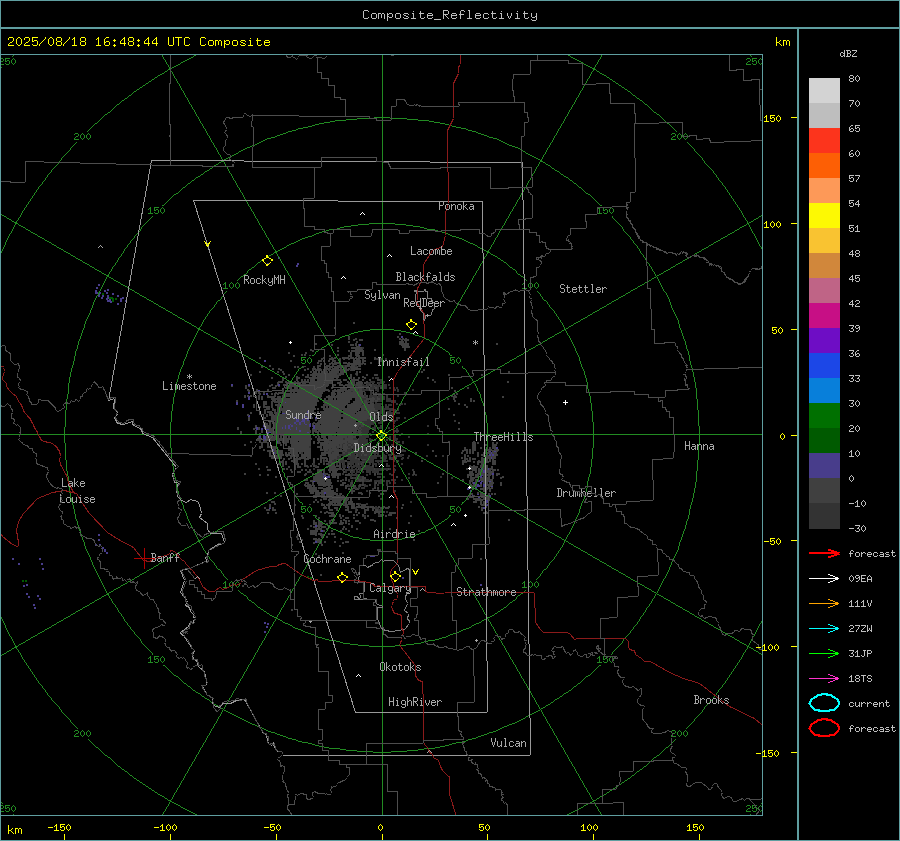Pick the cyan 27ZW arrow legend icon
The height and width of the screenshot is (841, 900).
[824, 629]
